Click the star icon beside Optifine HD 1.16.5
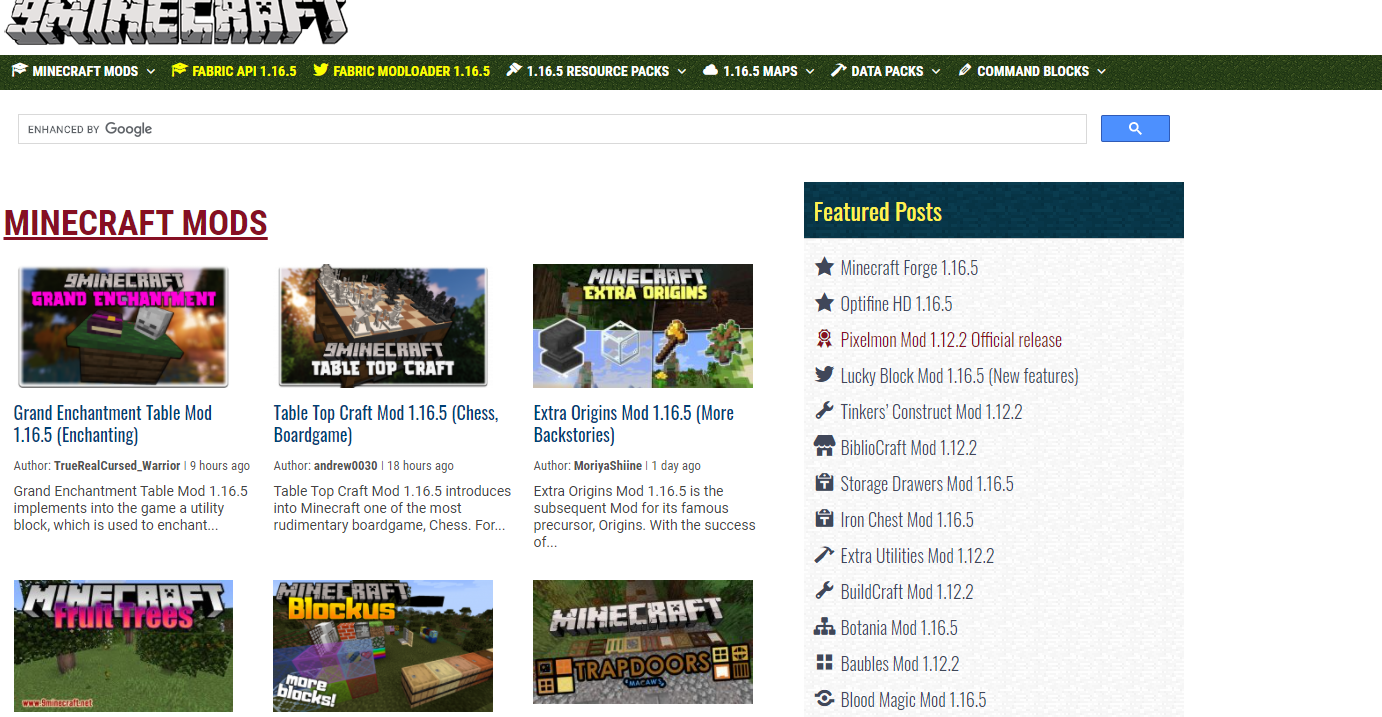 [x=824, y=302]
